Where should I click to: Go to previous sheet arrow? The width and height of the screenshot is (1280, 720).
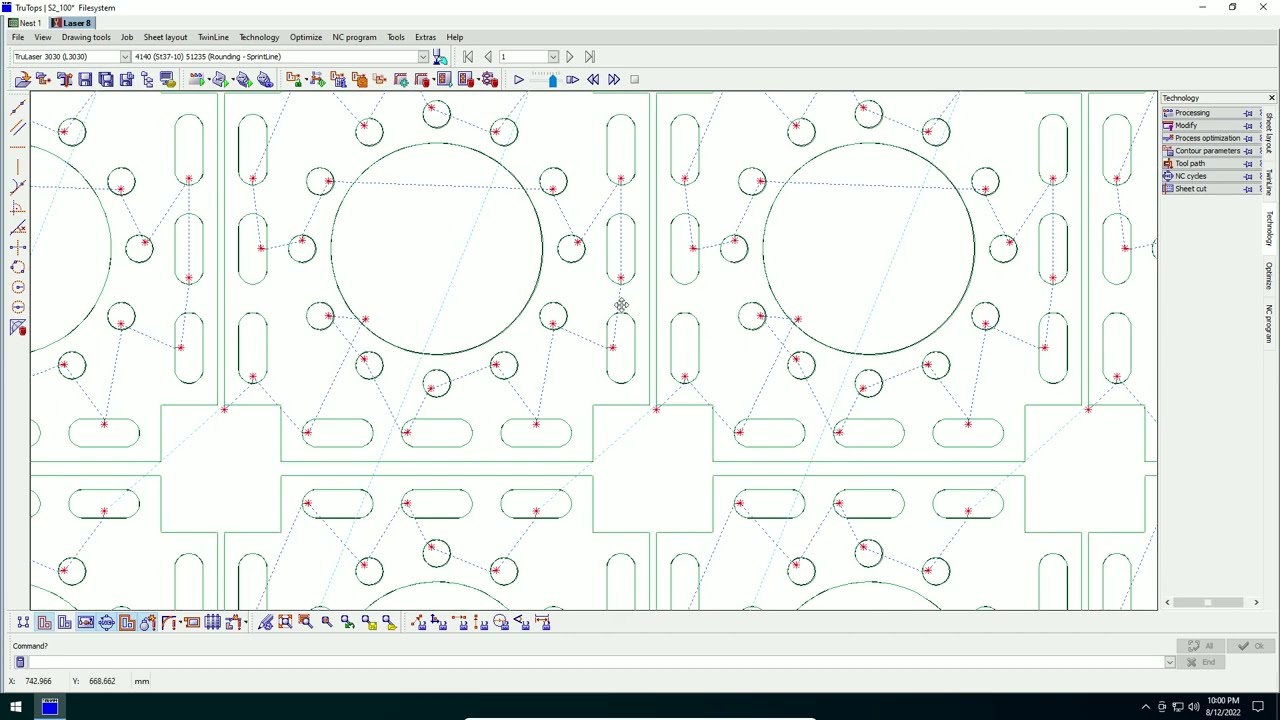pos(487,57)
